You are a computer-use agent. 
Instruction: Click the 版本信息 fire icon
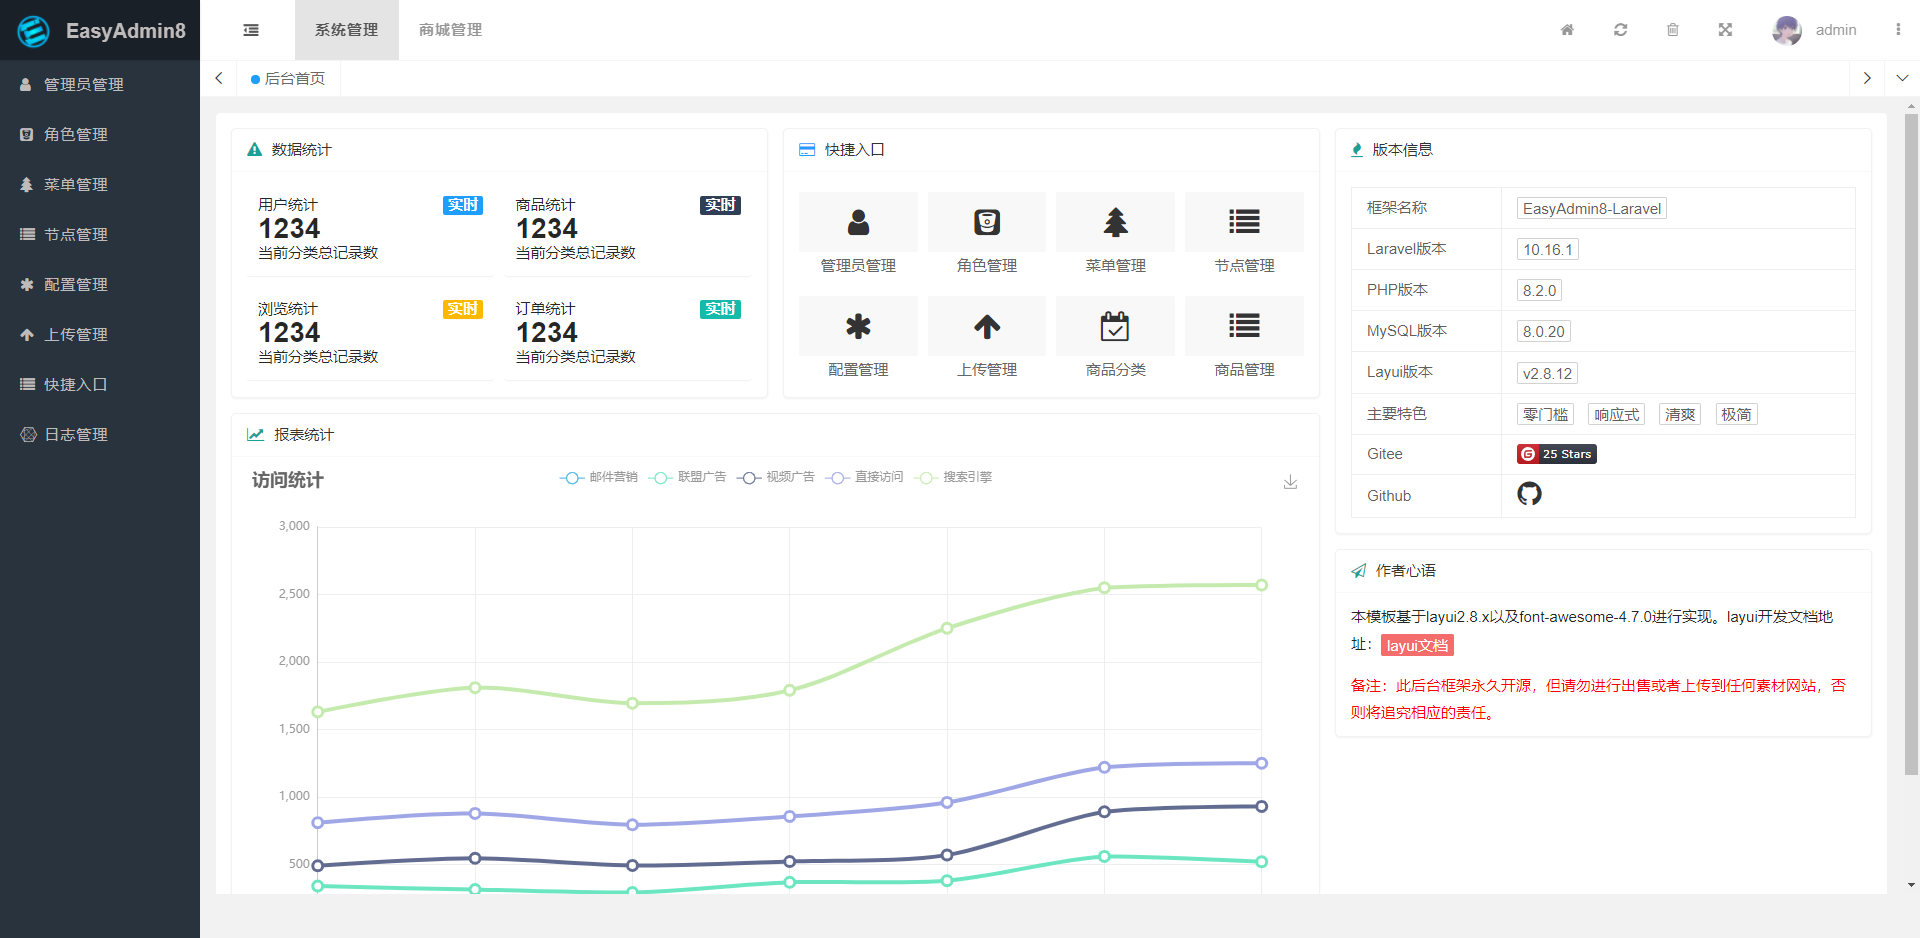click(1357, 149)
